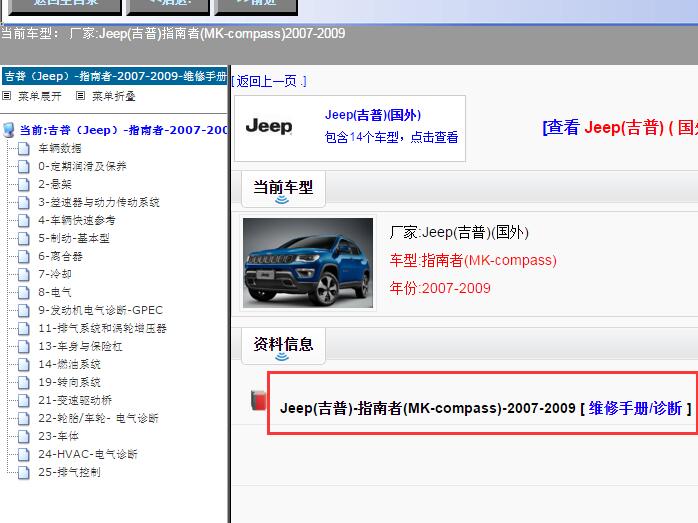The image size is (698, 523).
Task: Click the red 年份:2007-2009 text
Action: pos(440,288)
